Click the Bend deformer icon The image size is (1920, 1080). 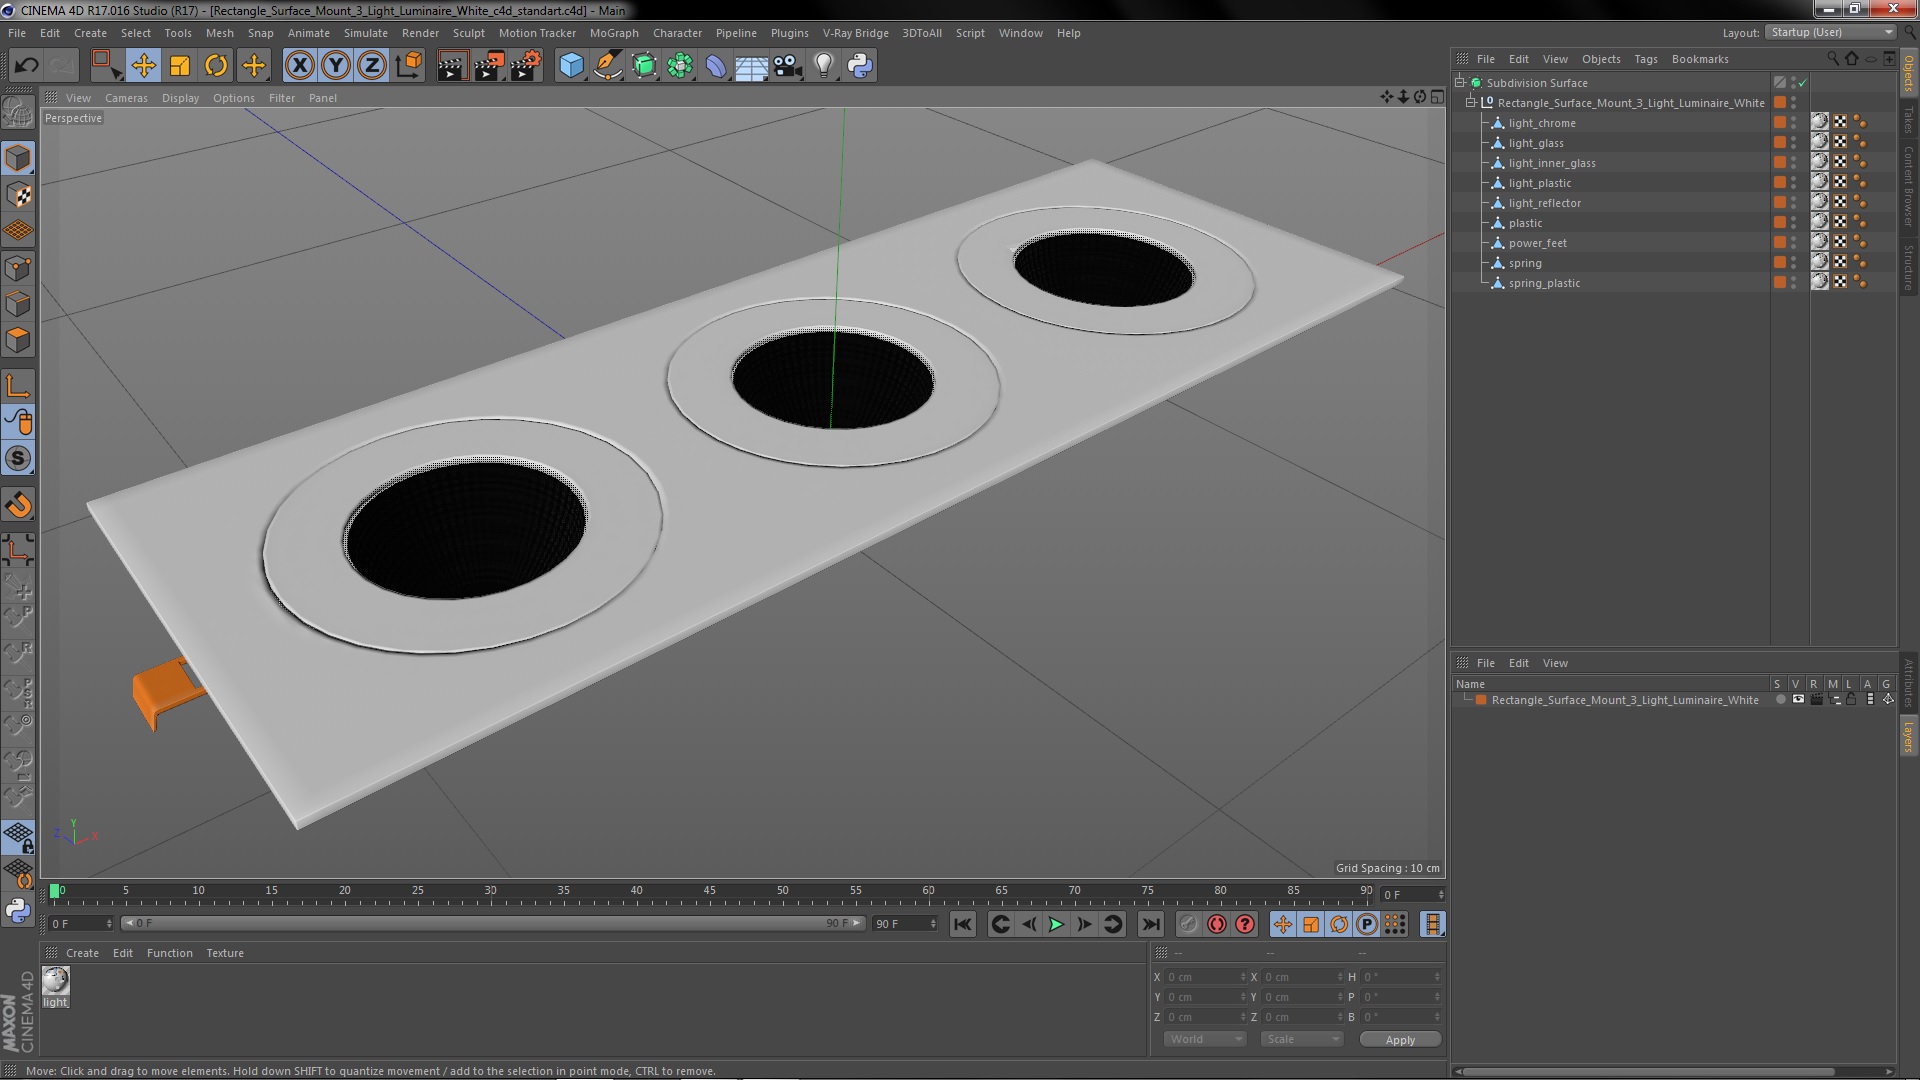pos(716,66)
